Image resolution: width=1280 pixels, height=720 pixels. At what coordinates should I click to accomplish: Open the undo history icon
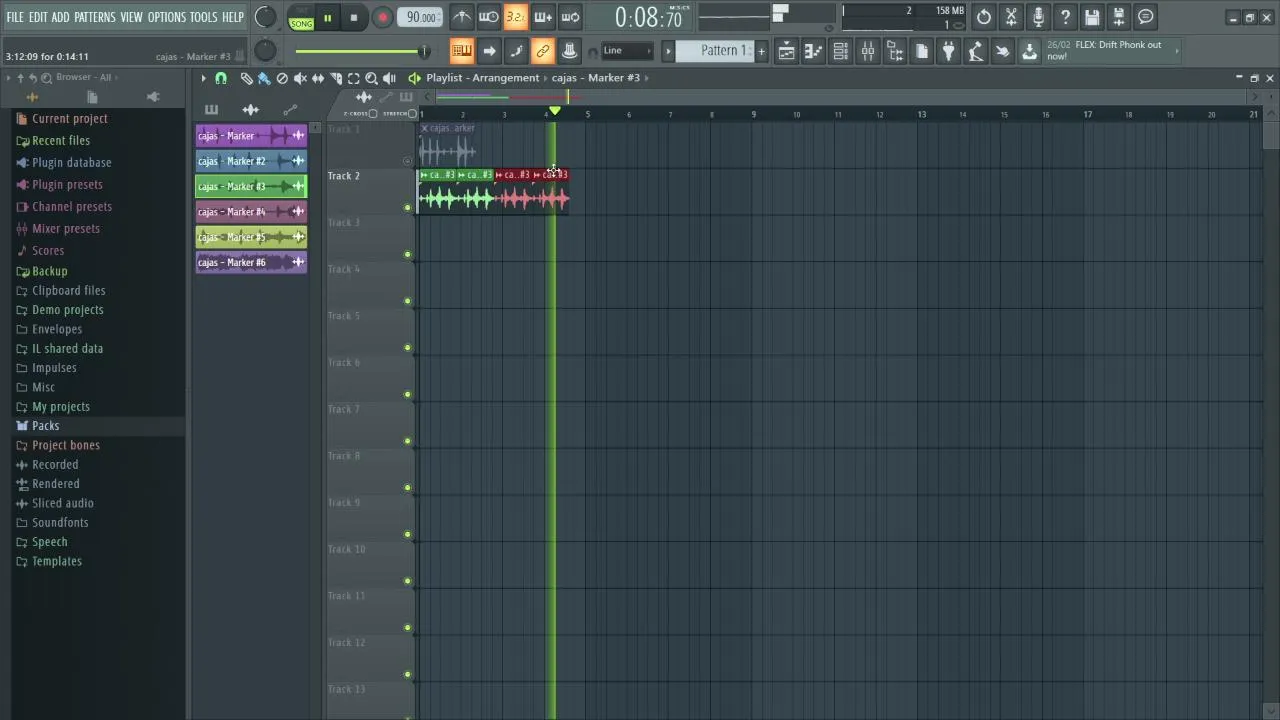[x=984, y=17]
